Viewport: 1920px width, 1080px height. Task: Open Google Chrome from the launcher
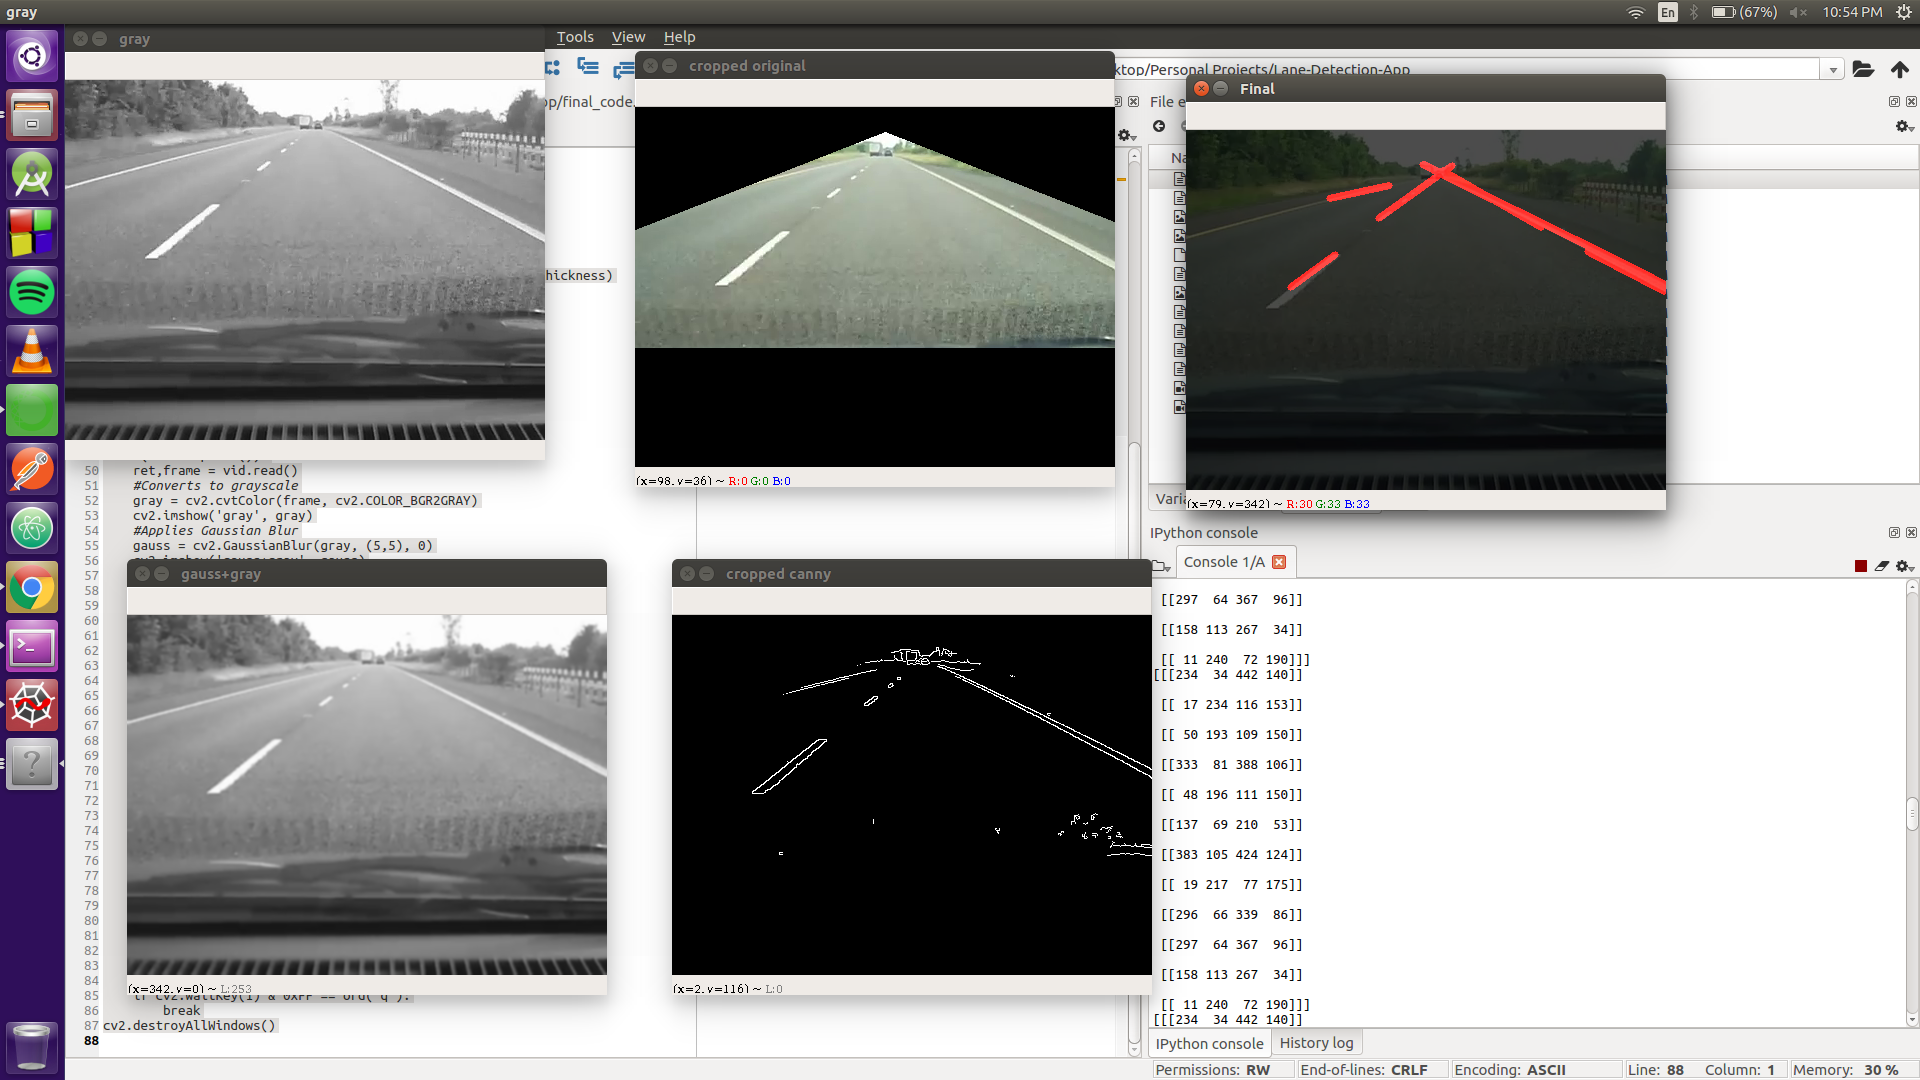(x=32, y=589)
